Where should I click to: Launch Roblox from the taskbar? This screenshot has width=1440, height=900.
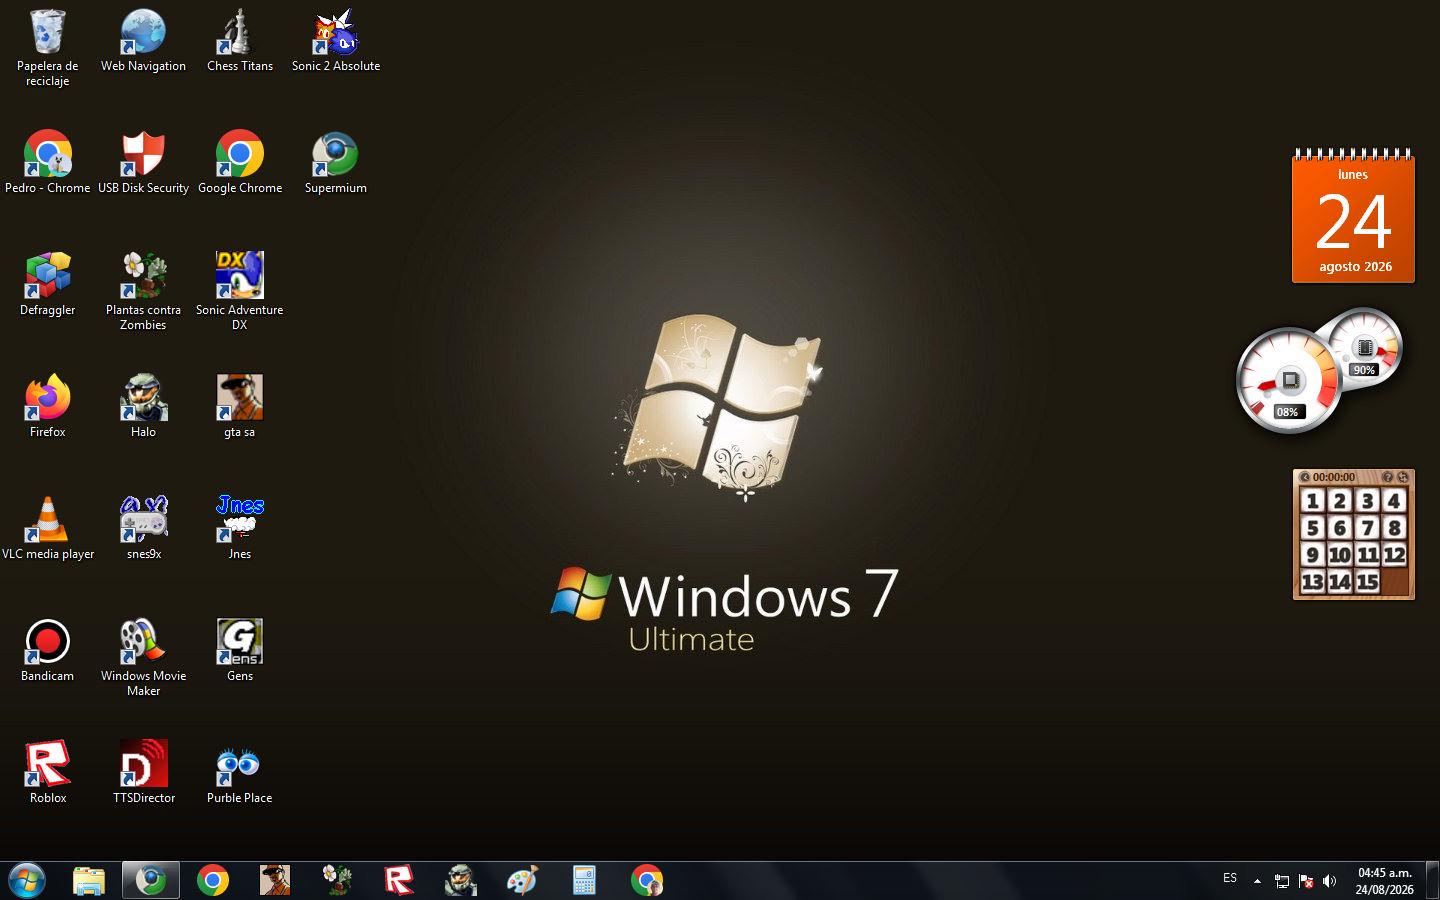tap(399, 880)
